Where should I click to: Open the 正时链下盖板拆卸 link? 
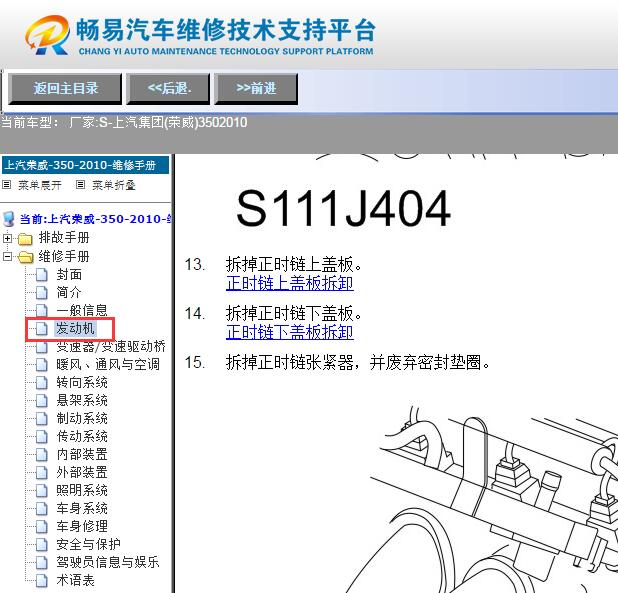click(x=290, y=332)
